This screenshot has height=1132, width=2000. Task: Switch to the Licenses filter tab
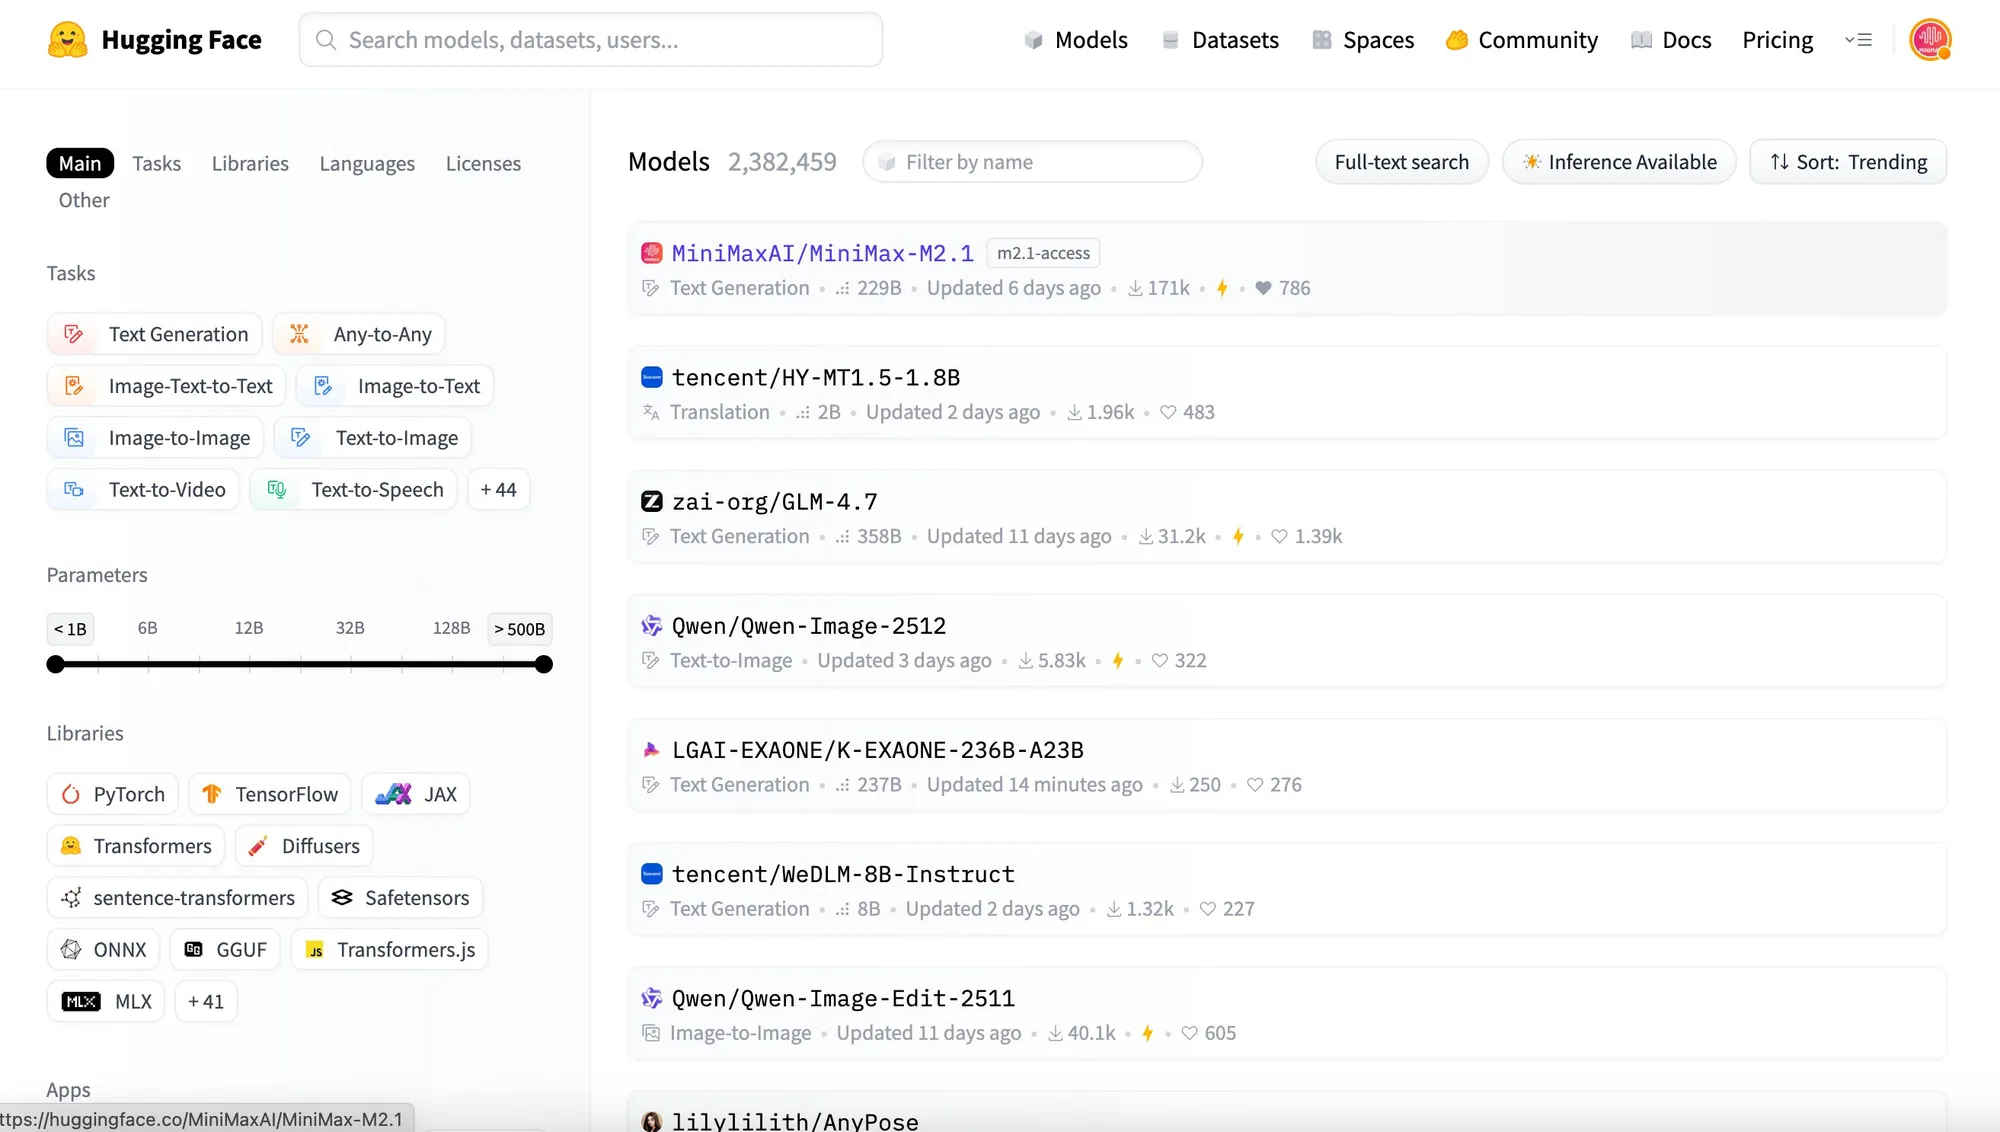tap(483, 163)
